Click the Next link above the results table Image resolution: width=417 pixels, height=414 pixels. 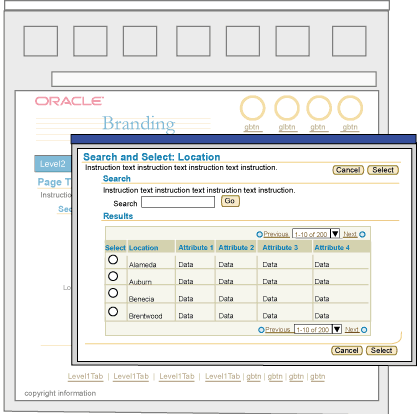(350, 234)
